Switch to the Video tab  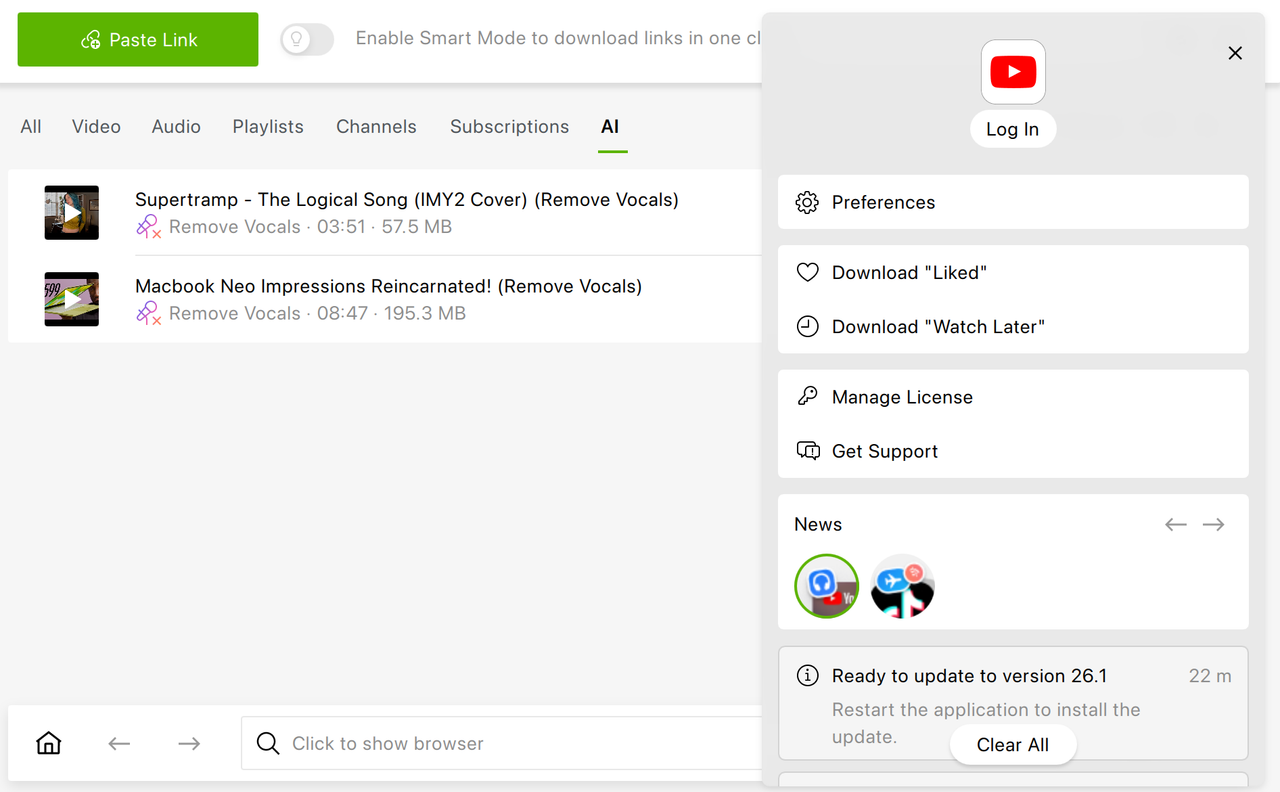tap(96, 127)
